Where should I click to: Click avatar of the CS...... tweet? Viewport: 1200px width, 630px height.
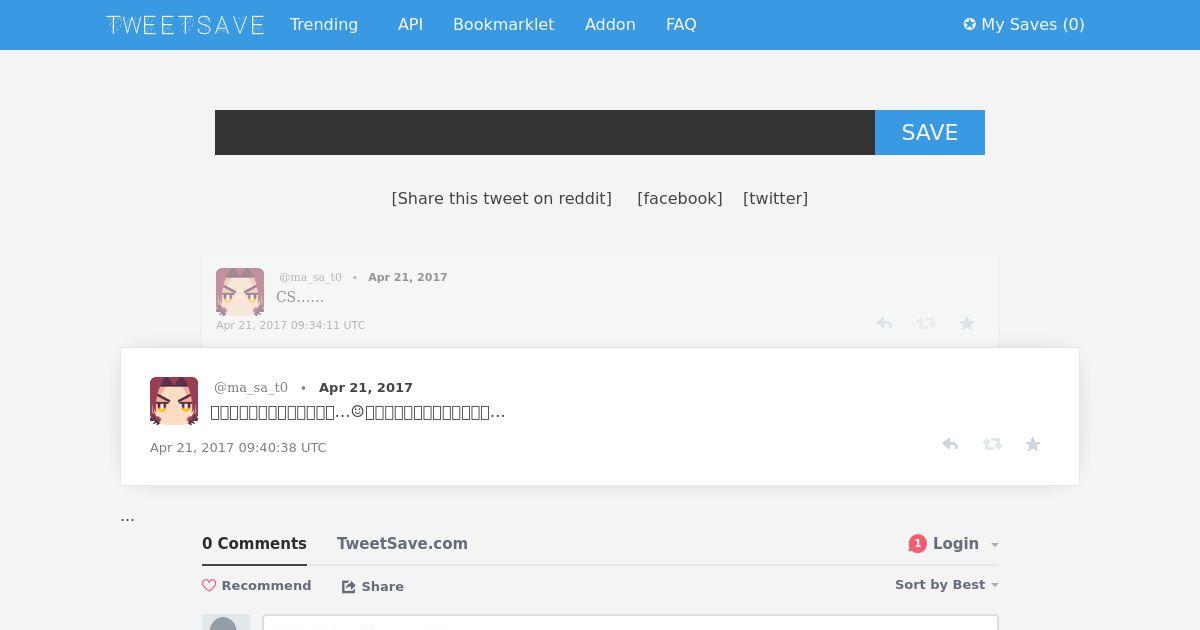tap(240, 292)
